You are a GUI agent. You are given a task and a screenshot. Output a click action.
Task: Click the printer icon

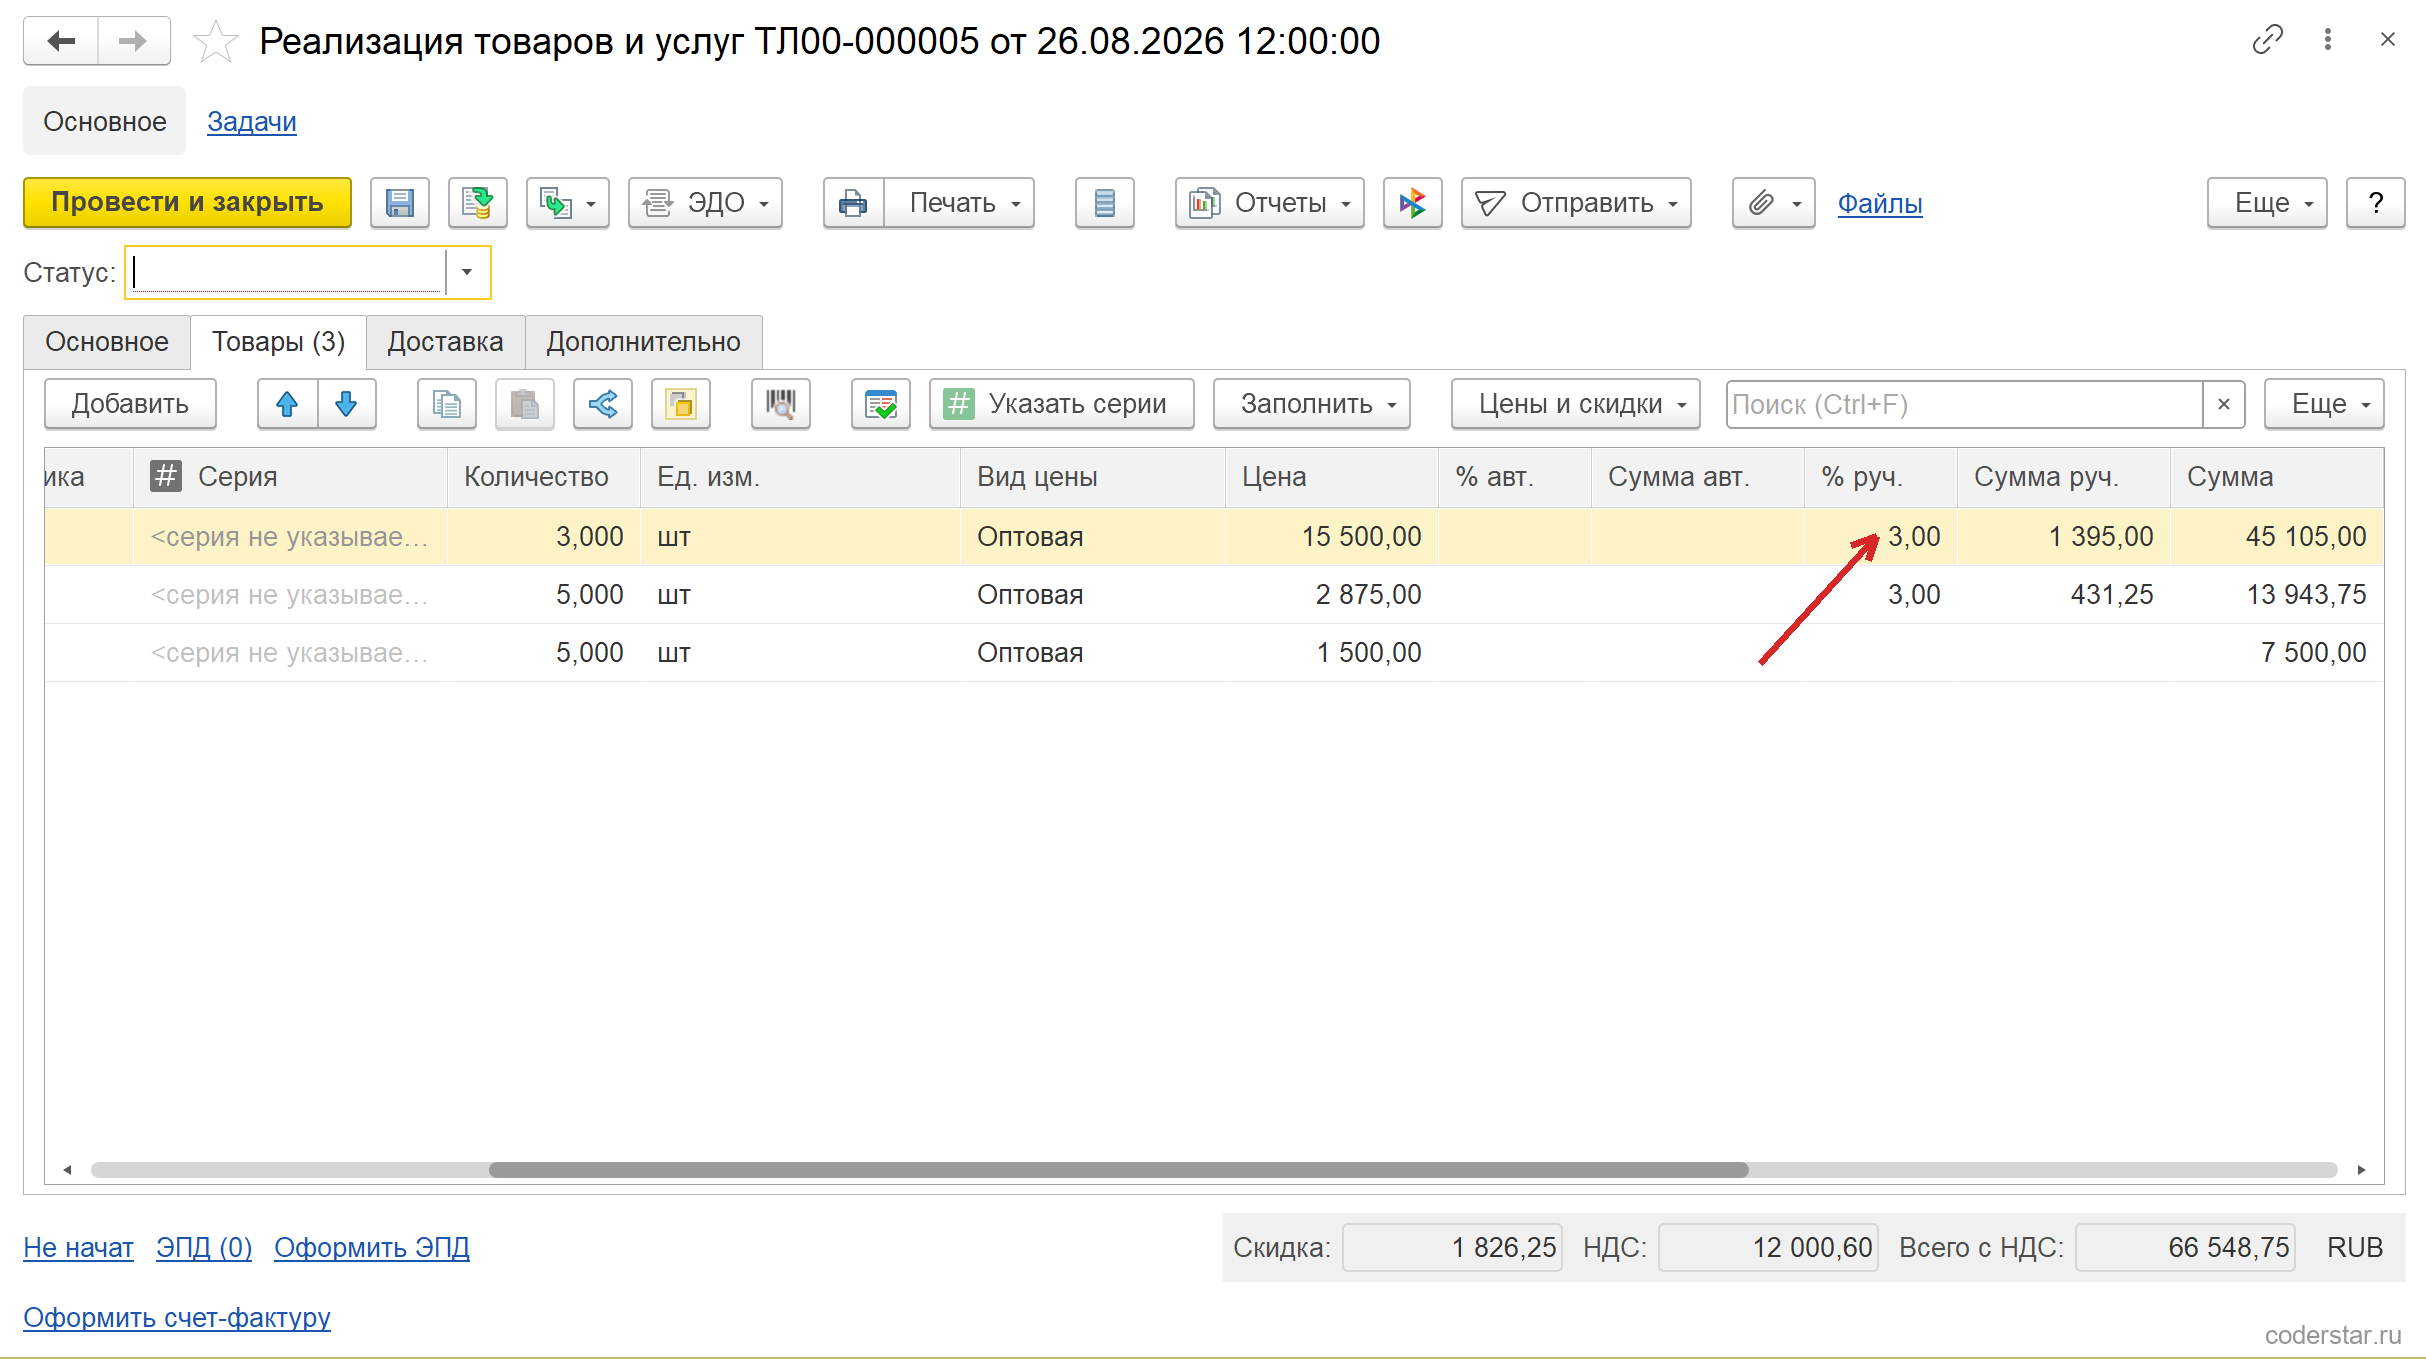(854, 203)
